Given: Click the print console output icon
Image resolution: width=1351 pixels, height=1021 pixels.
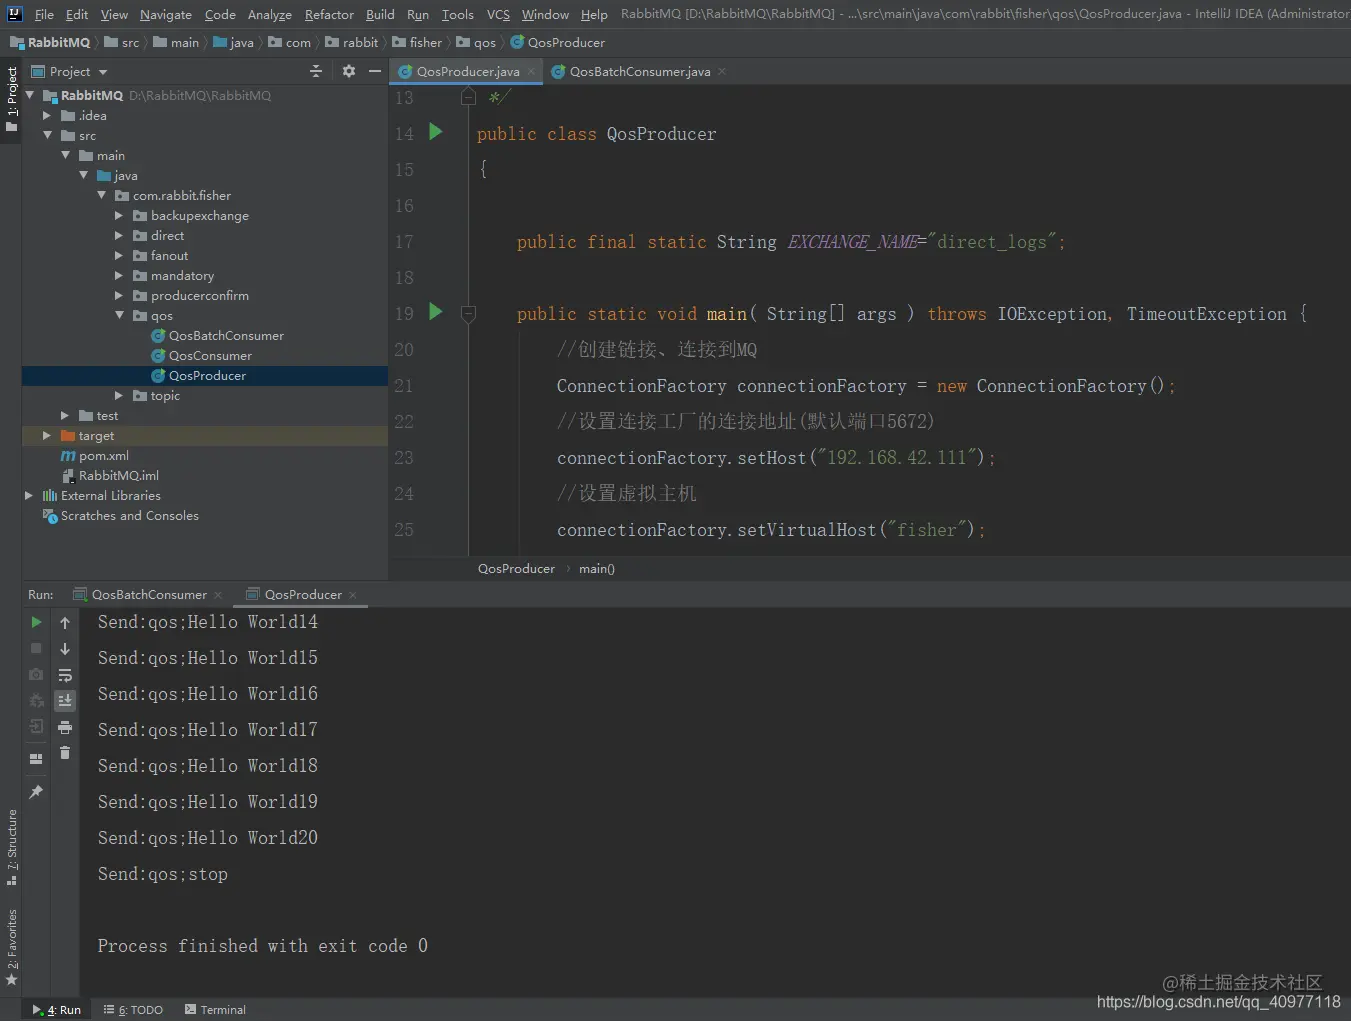Looking at the screenshot, I should pyautogui.click(x=65, y=727).
